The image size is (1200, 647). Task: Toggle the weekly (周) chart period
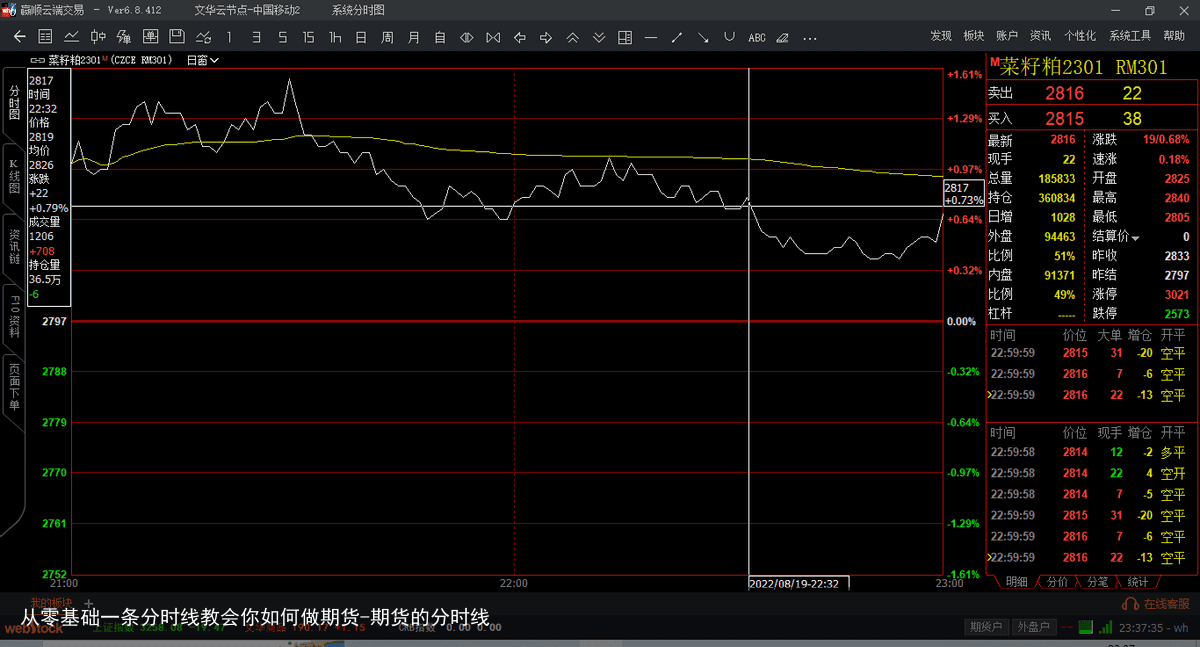pos(387,37)
